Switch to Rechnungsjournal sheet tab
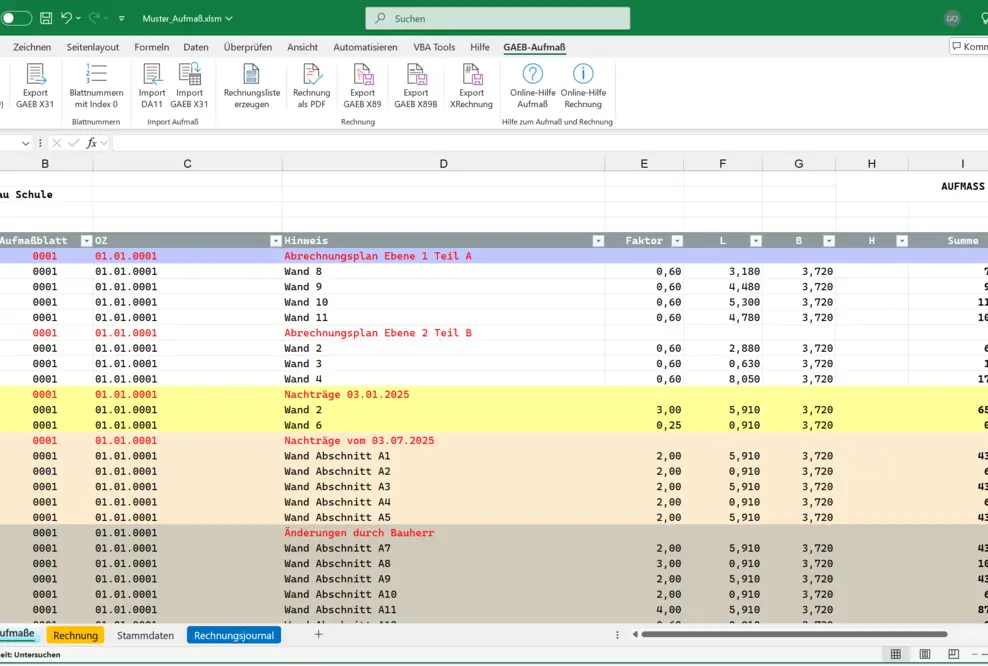 tap(234, 635)
